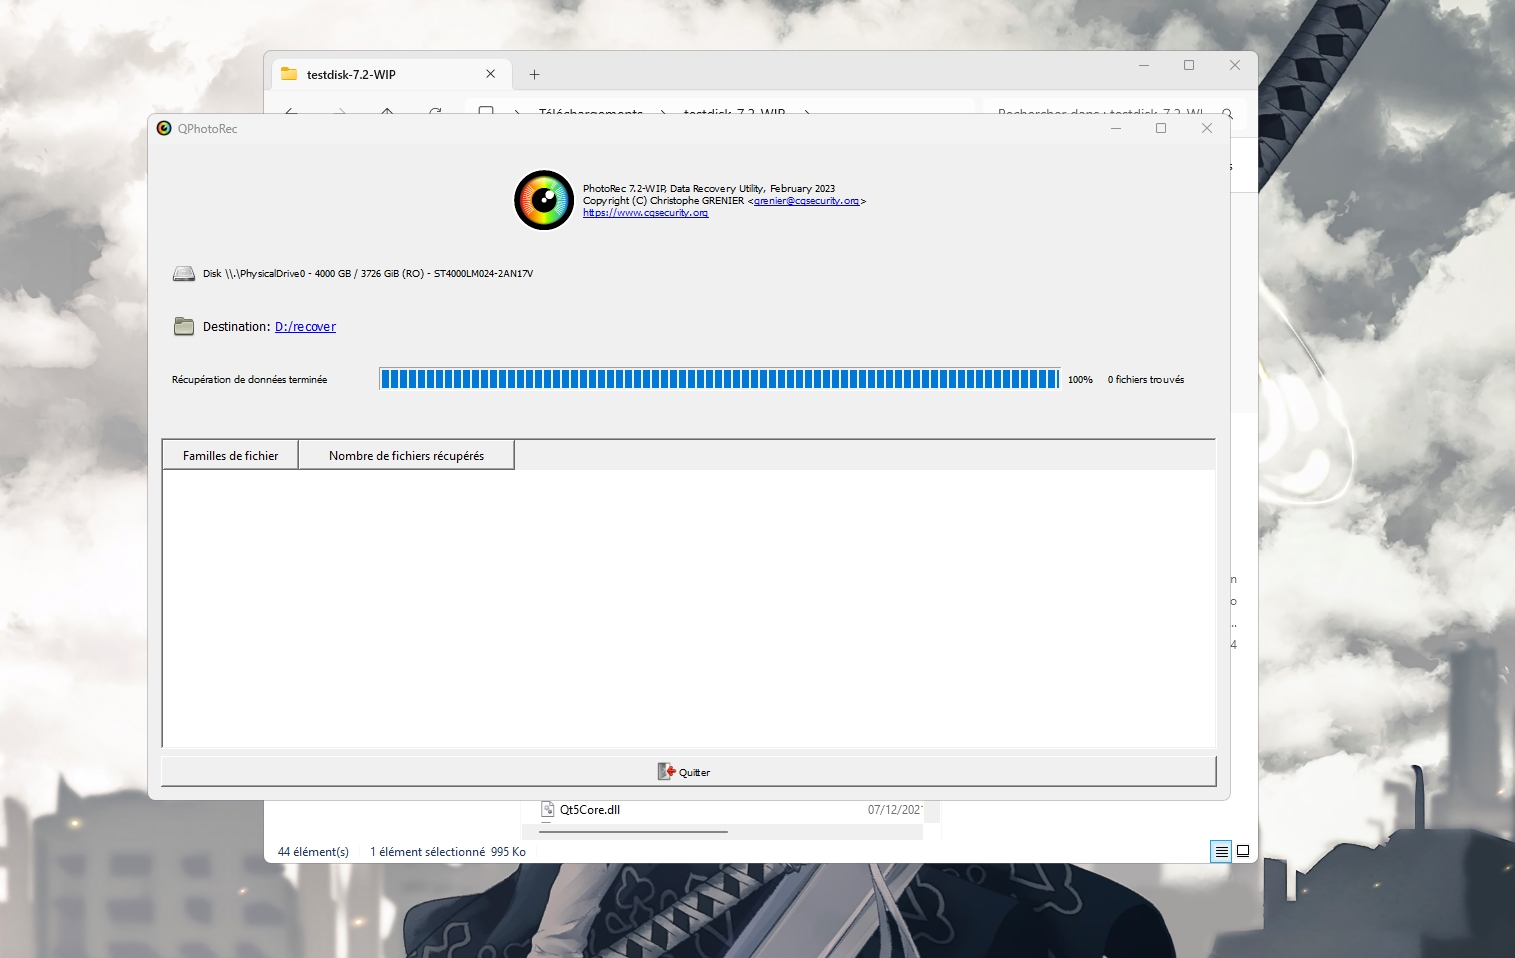Open the cgsecurity.org website link
This screenshot has width=1515, height=958.
[645, 213]
